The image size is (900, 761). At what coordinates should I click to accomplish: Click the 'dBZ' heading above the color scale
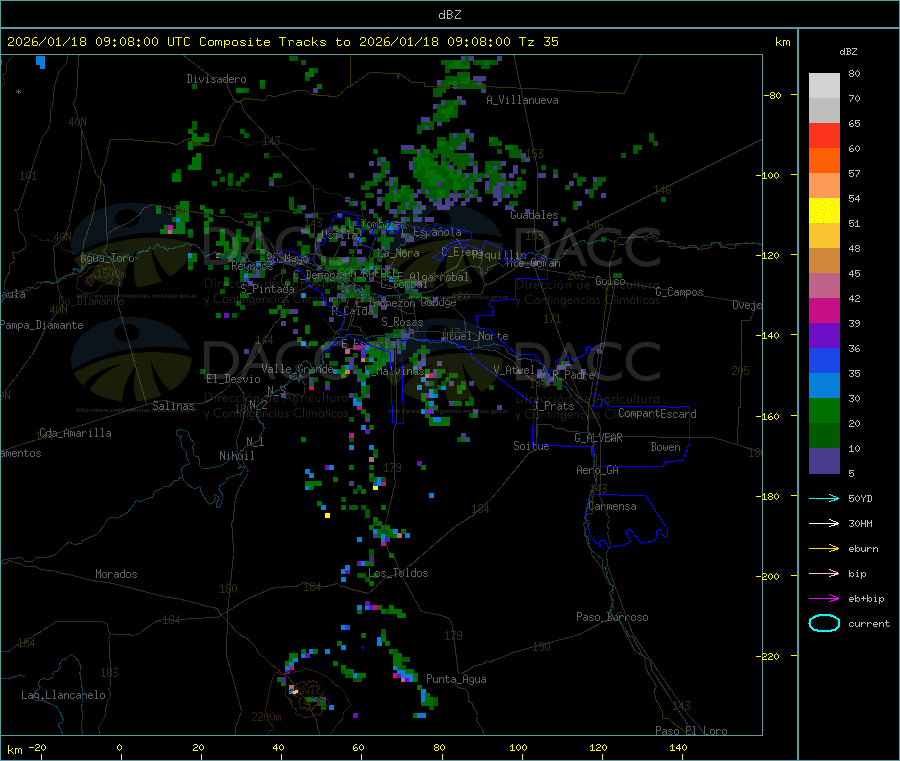click(x=848, y=52)
